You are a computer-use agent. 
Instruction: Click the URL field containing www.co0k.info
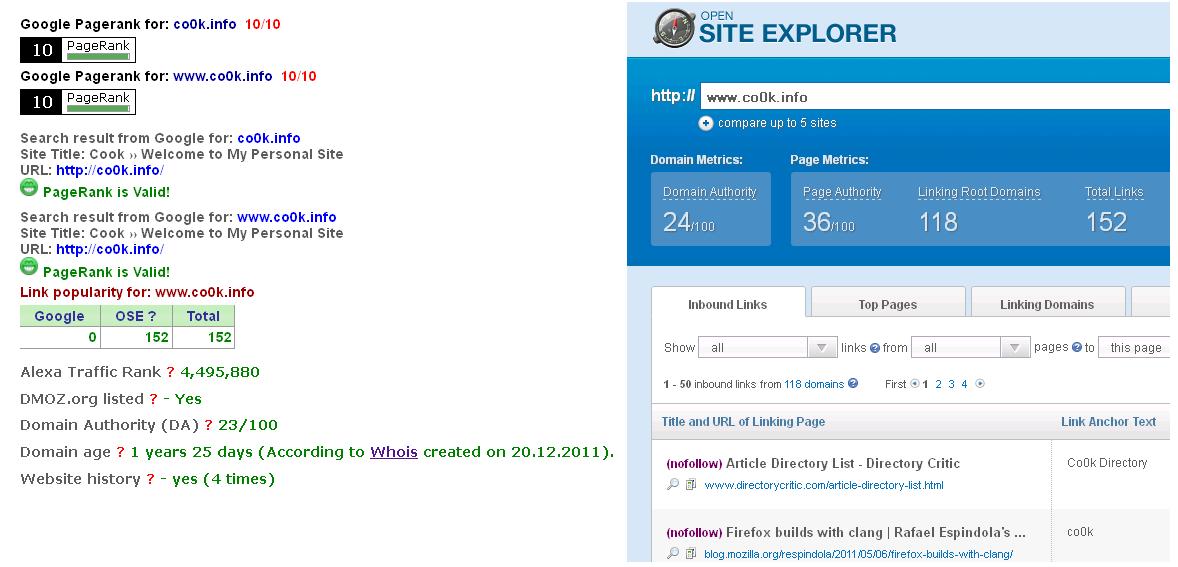(935, 97)
